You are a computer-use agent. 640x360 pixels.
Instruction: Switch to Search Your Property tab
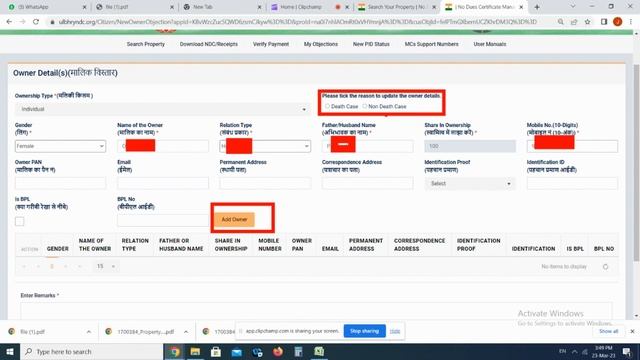point(396,7)
